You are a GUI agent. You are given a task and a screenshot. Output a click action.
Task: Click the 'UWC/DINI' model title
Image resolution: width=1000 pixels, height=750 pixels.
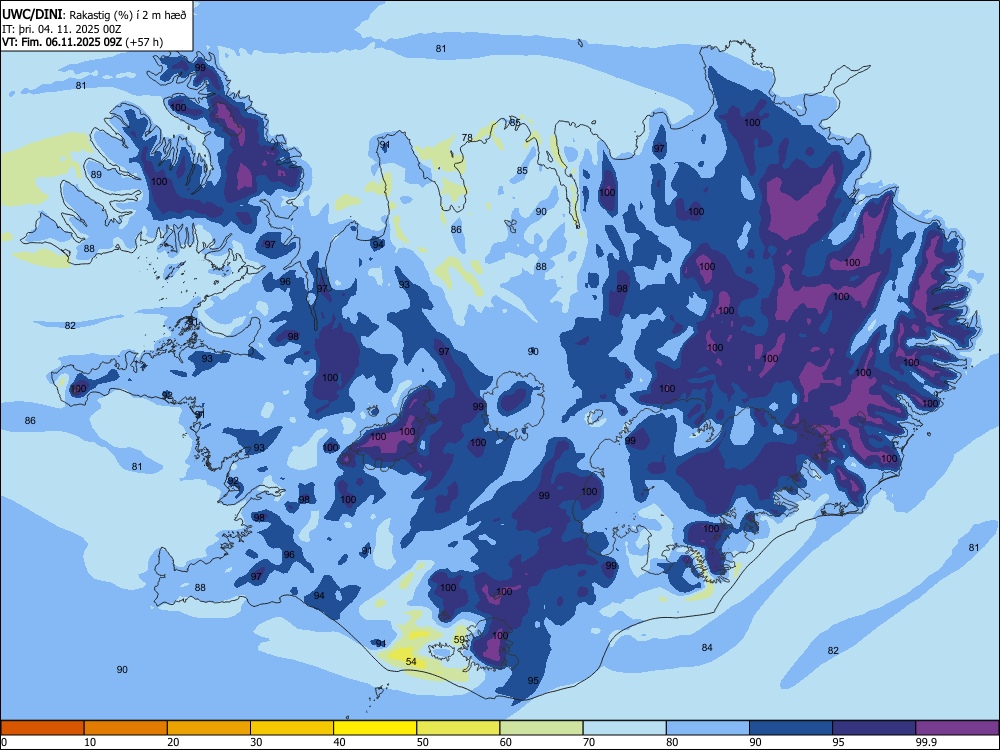tap(32, 15)
